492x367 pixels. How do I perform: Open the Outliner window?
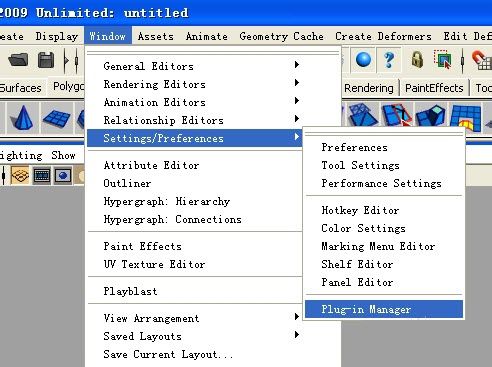(194, 183)
